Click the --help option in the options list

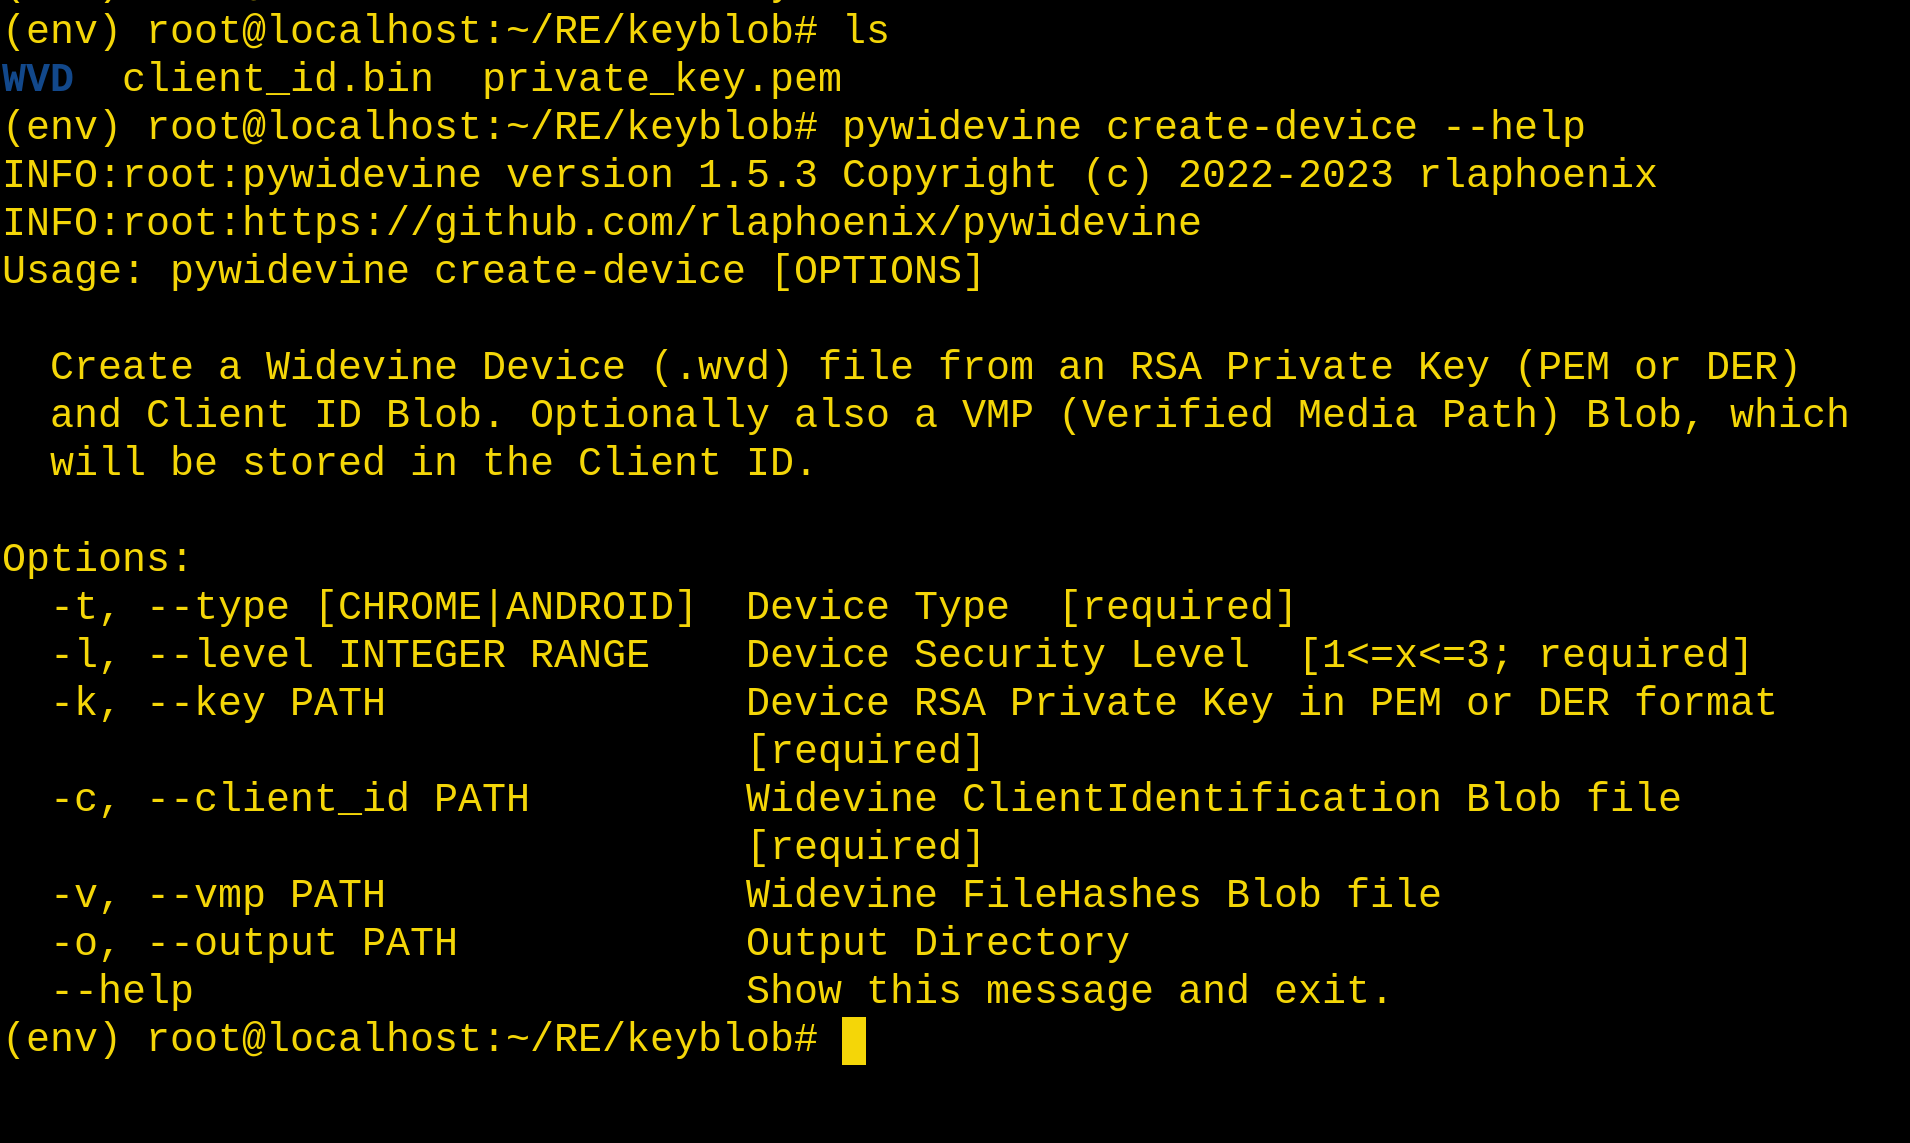(x=122, y=992)
